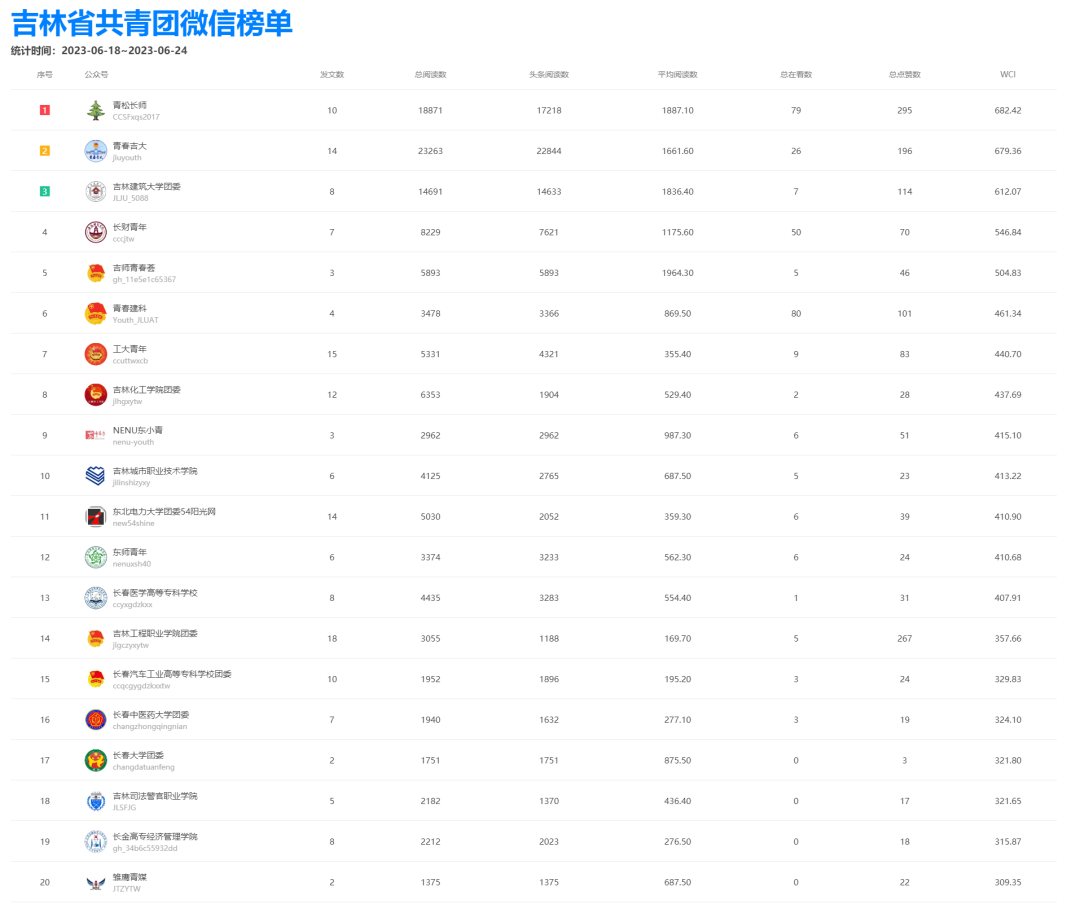Click total likes value 267

(x=904, y=638)
